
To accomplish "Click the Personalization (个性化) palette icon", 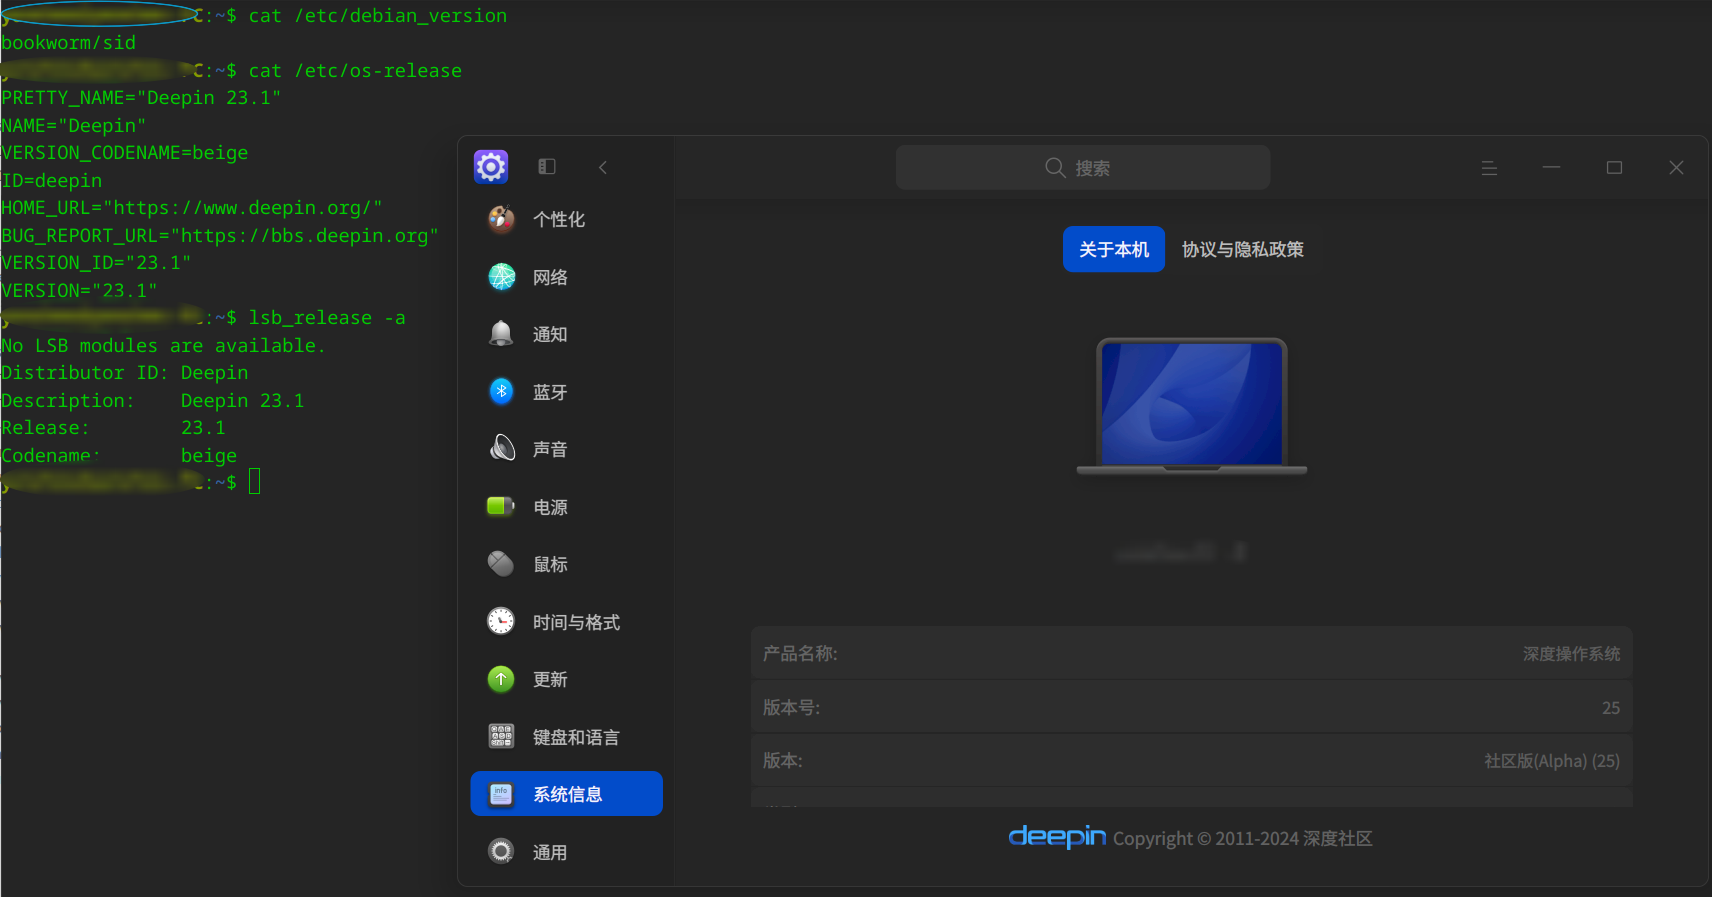I will [x=501, y=219].
